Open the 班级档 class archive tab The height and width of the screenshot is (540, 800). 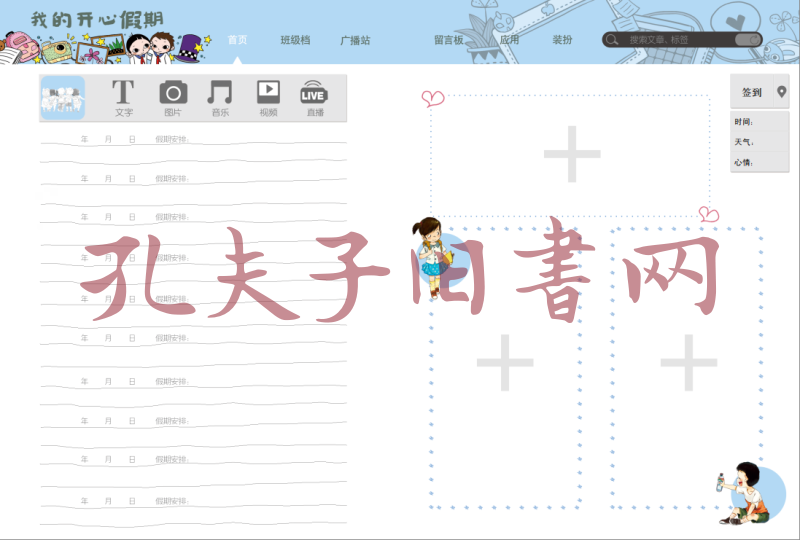[295, 40]
